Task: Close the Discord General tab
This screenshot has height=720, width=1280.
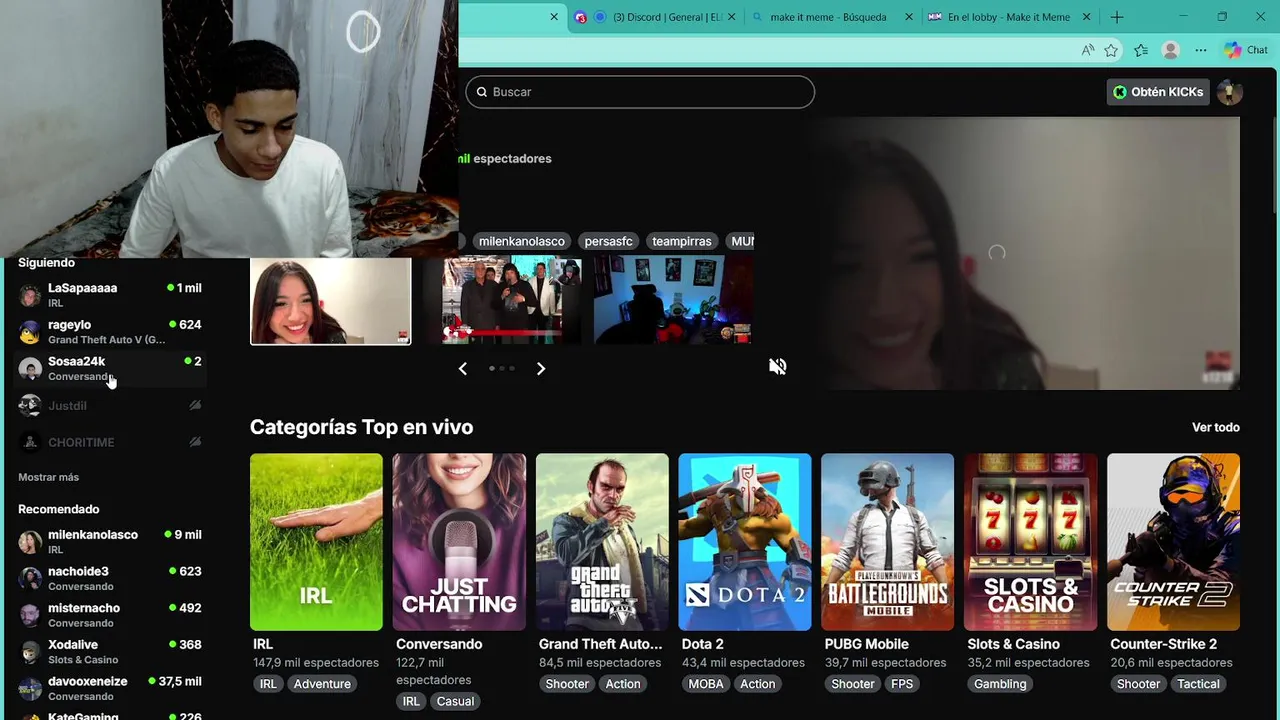Action: coord(731,17)
